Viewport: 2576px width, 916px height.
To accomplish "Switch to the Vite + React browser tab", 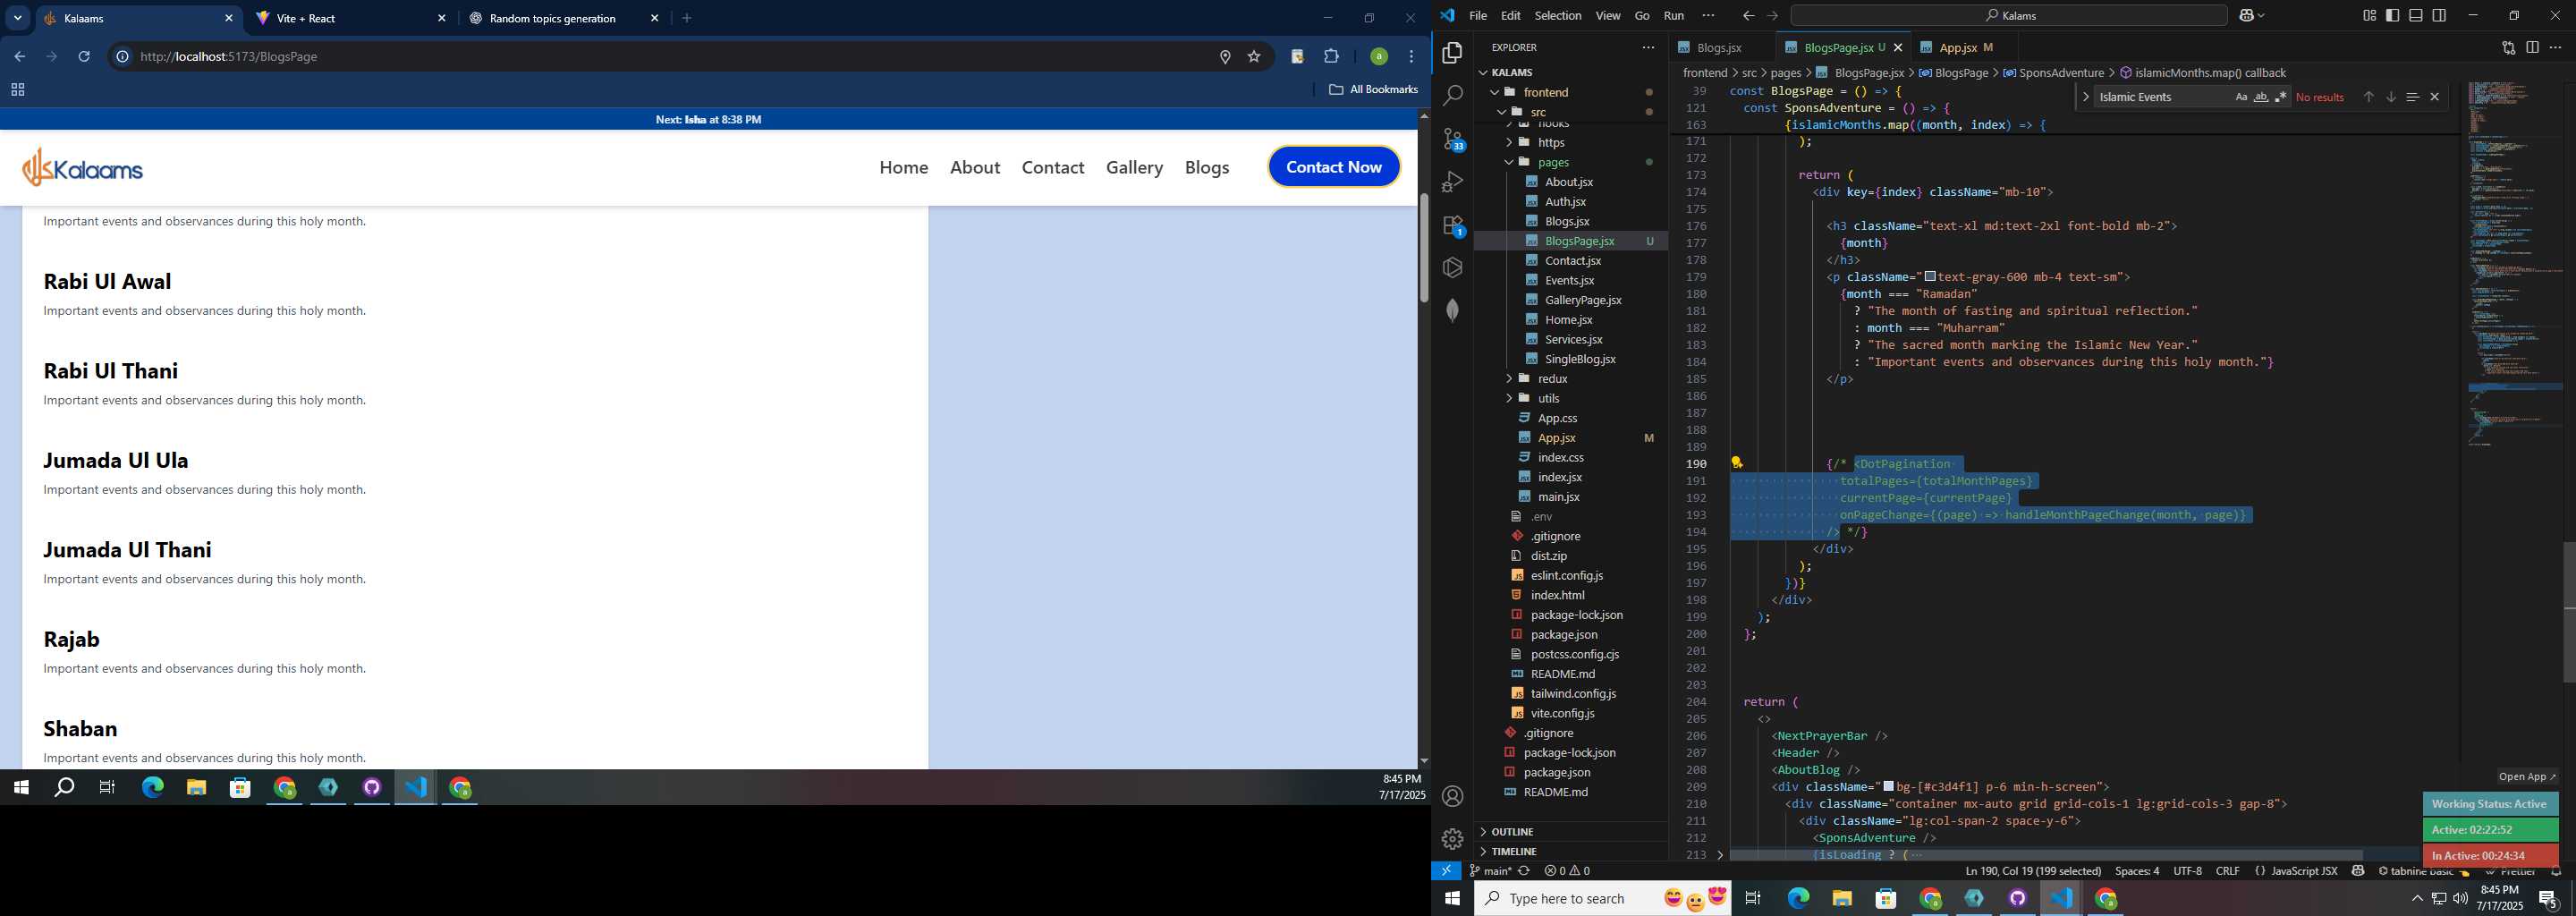I will (x=350, y=18).
